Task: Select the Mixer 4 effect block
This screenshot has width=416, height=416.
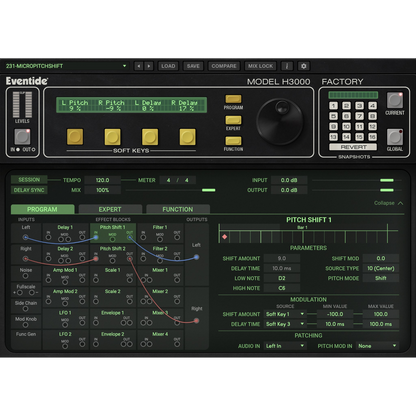Action: (x=160, y=340)
